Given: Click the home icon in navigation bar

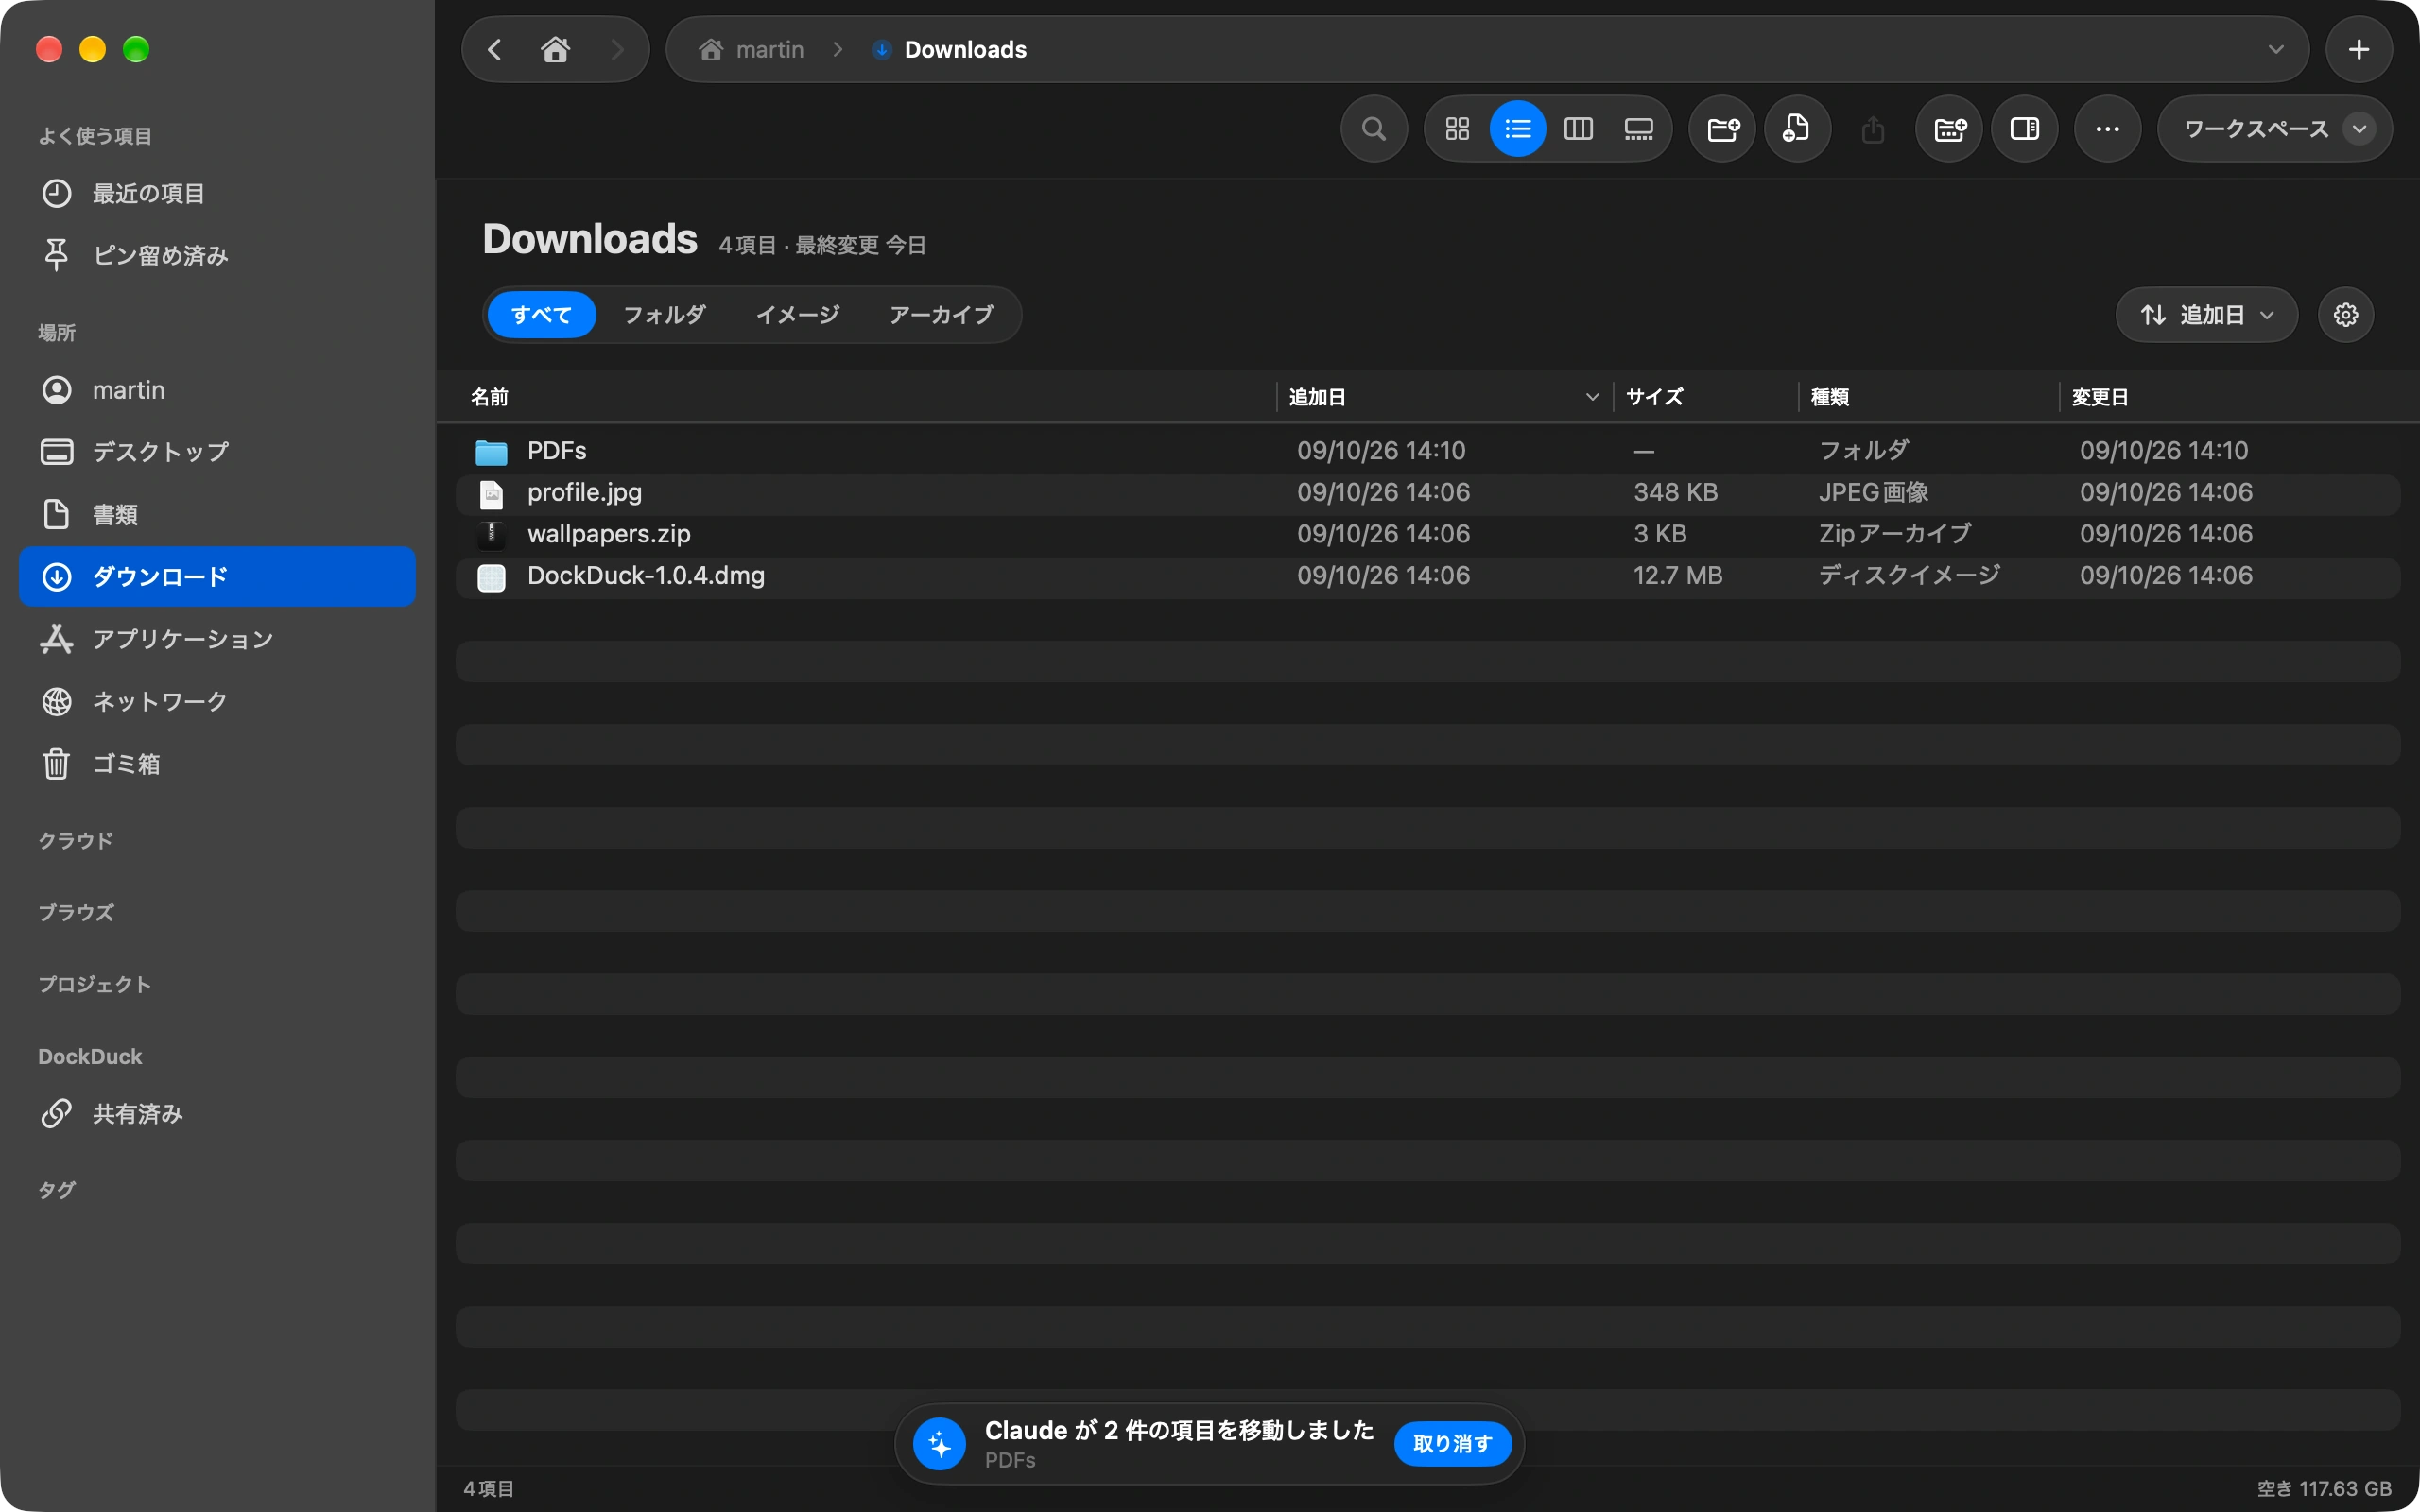Looking at the screenshot, I should click(556, 49).
